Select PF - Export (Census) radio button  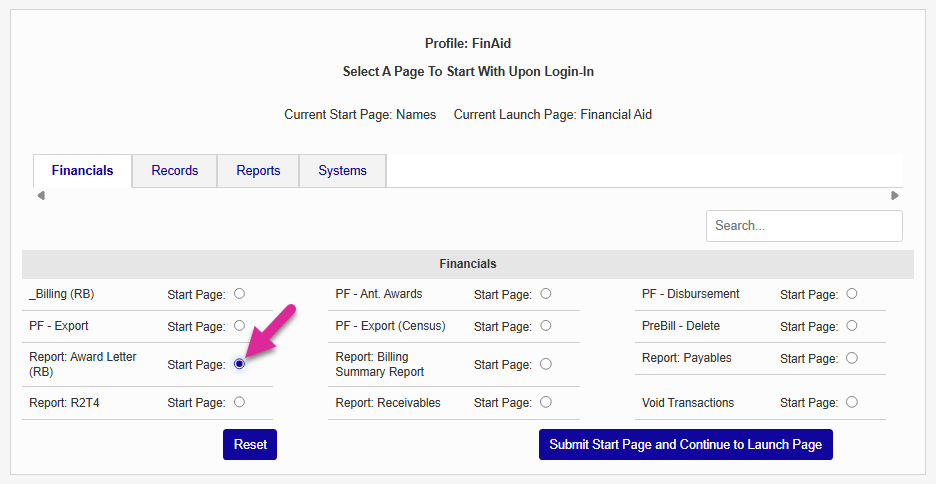(x=545, y=326)
